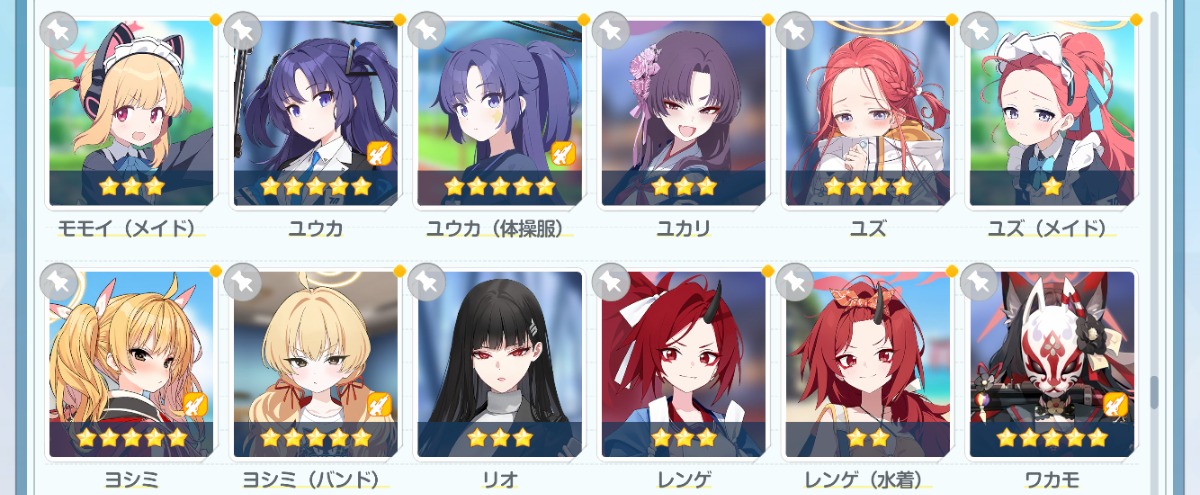Open the ユズ（メイド） student card
Screen dimensions: 1200x495
coord(1051,113)
